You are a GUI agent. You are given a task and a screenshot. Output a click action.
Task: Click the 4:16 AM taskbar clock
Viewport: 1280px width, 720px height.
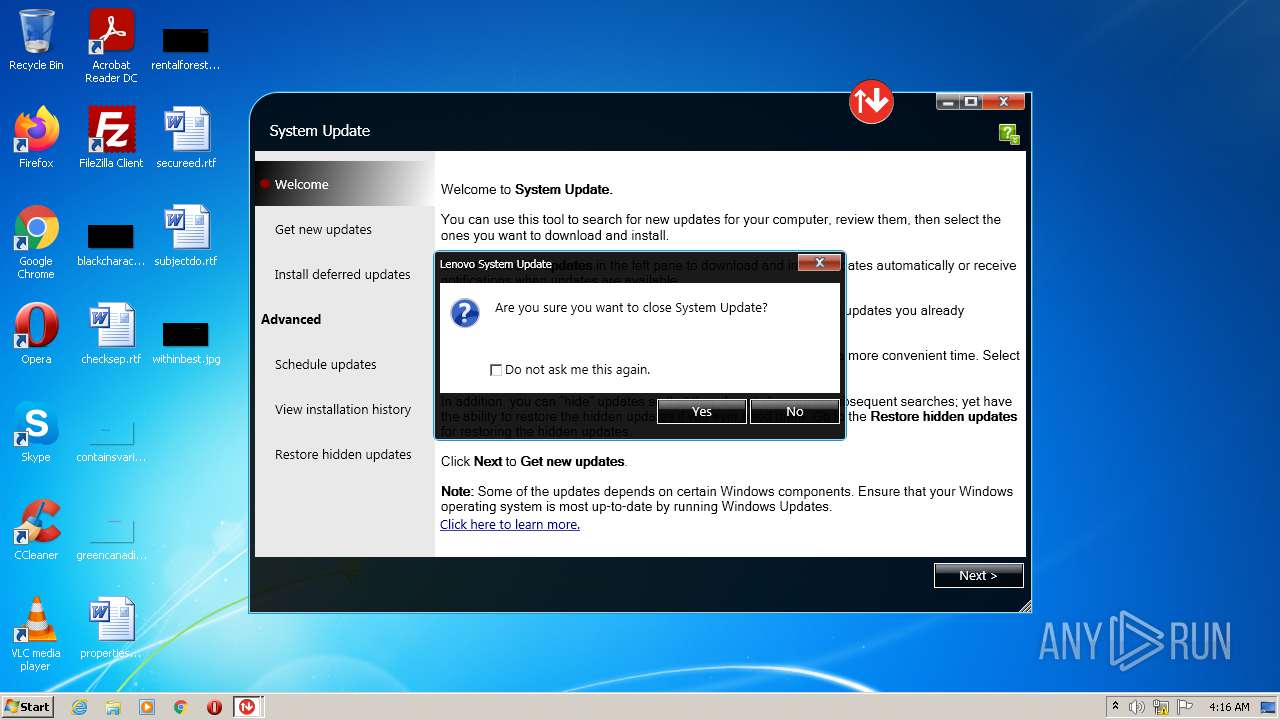(x=1229, y=706)
